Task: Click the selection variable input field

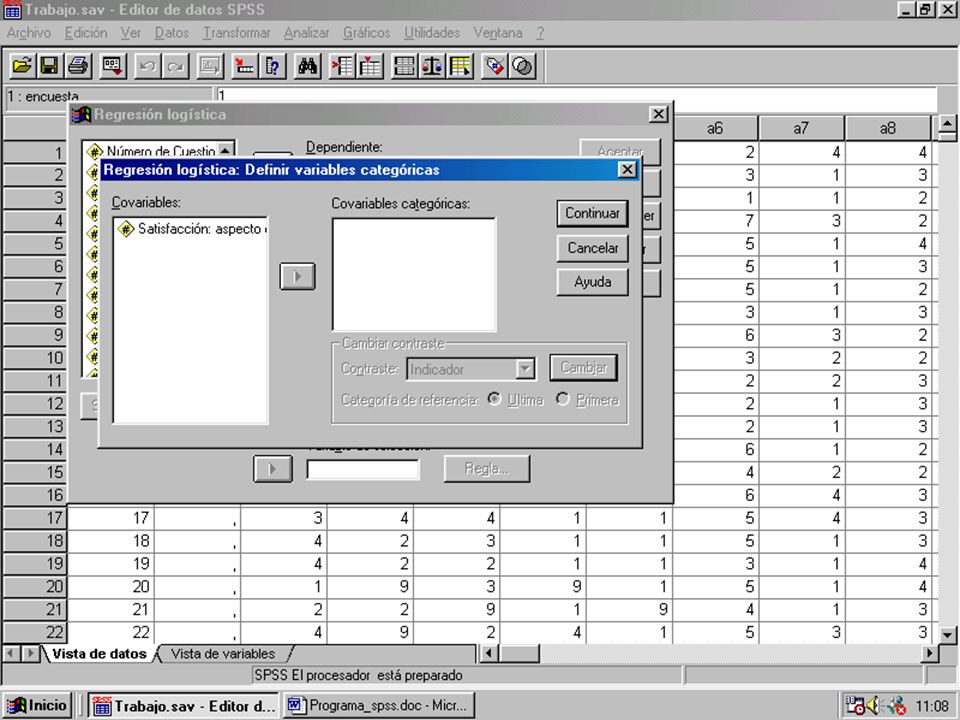Action: [362, 470]
